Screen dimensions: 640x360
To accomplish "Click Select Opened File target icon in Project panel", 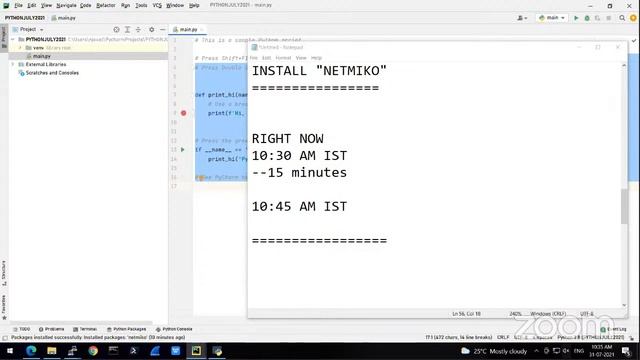I will (116, 29).
